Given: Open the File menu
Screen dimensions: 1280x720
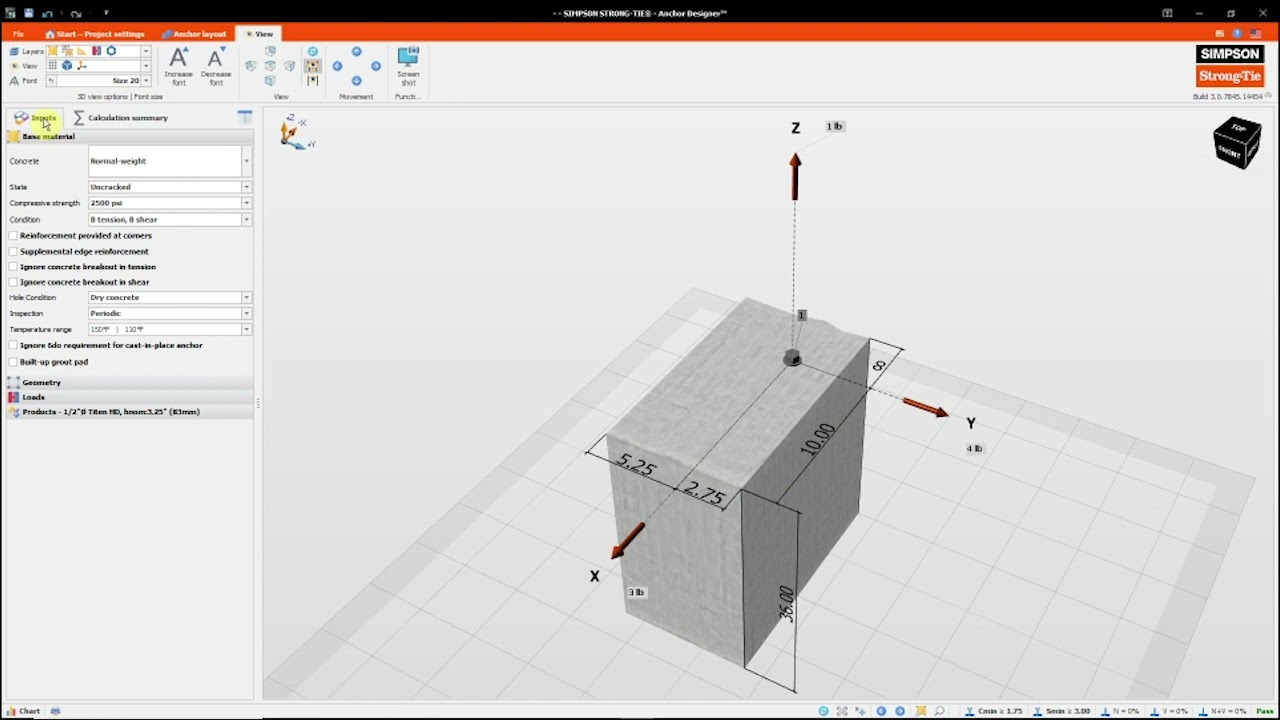Looking at the screenshot, I should click(x=18, y=34).
